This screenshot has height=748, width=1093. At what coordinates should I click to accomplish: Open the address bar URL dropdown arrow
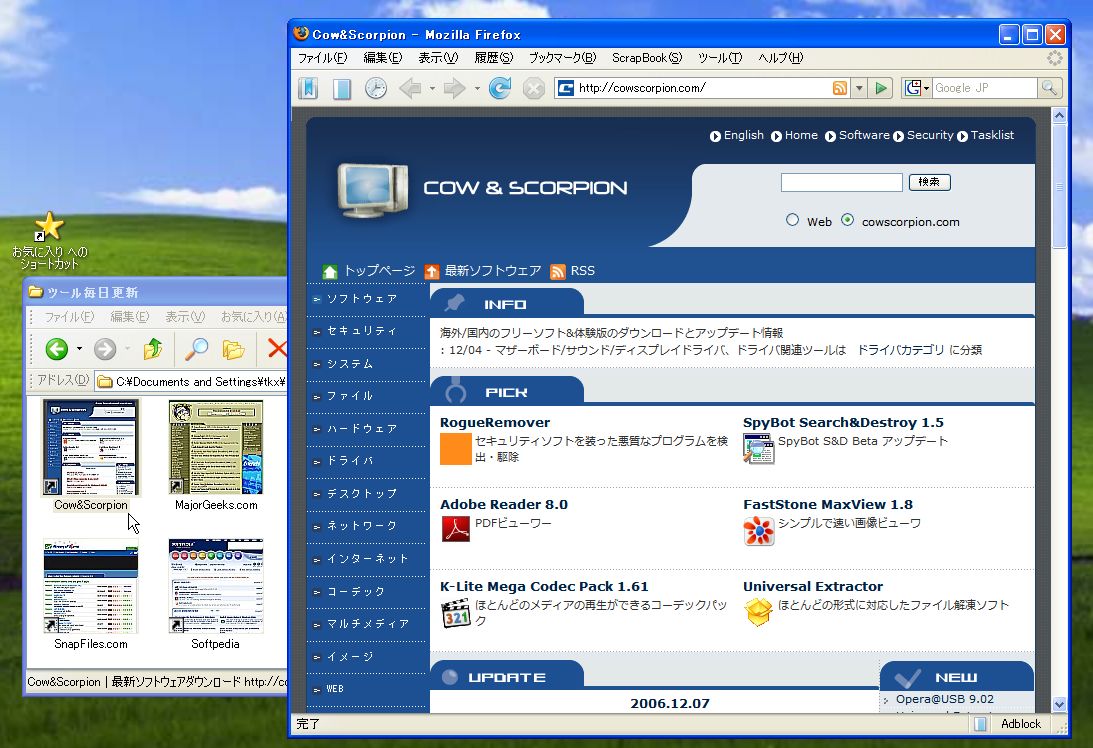click(x=859, y=88)
